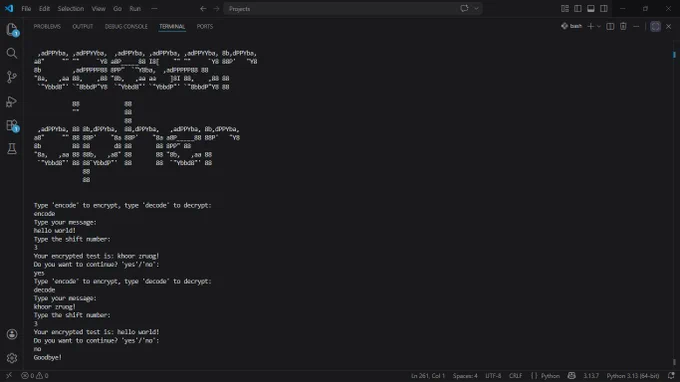The image size is (680, 382).
Task: Switch to the OUTPUT tab
Action: (x=82, y=26)
